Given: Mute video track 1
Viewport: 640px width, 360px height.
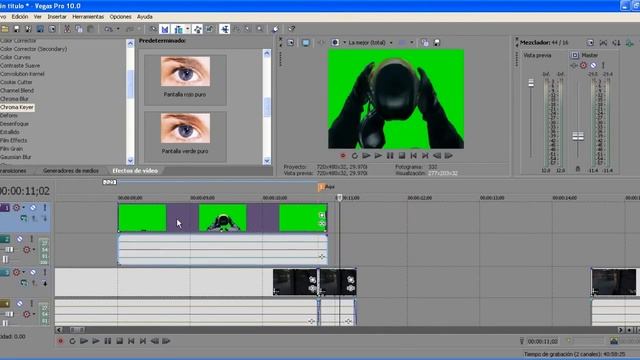Looking at the screenshot, I should [x=33, y=207].
